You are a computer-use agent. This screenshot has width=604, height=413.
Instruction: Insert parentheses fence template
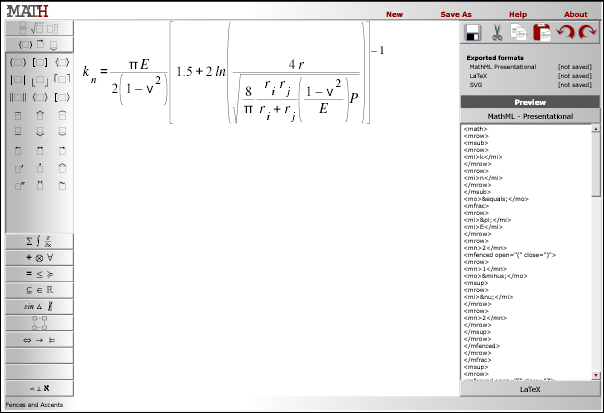[18, 62]
